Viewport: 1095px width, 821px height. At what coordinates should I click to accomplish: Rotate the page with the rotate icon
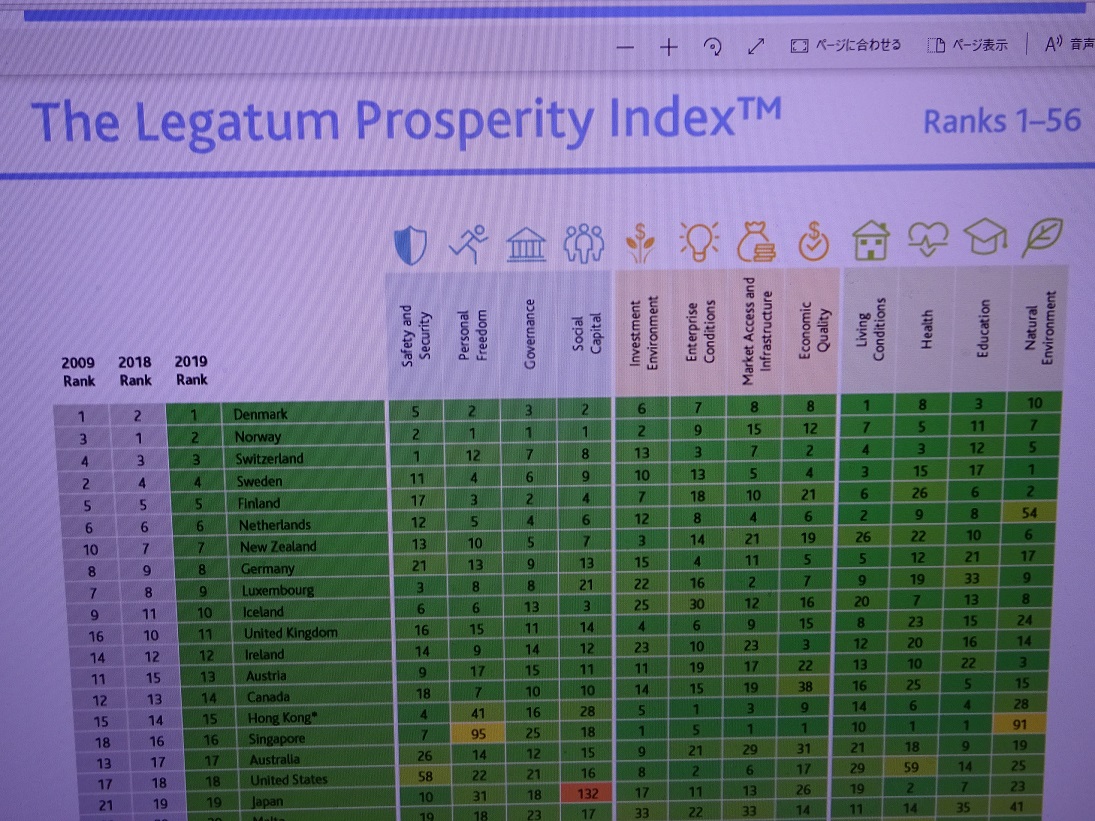point(712,47)
